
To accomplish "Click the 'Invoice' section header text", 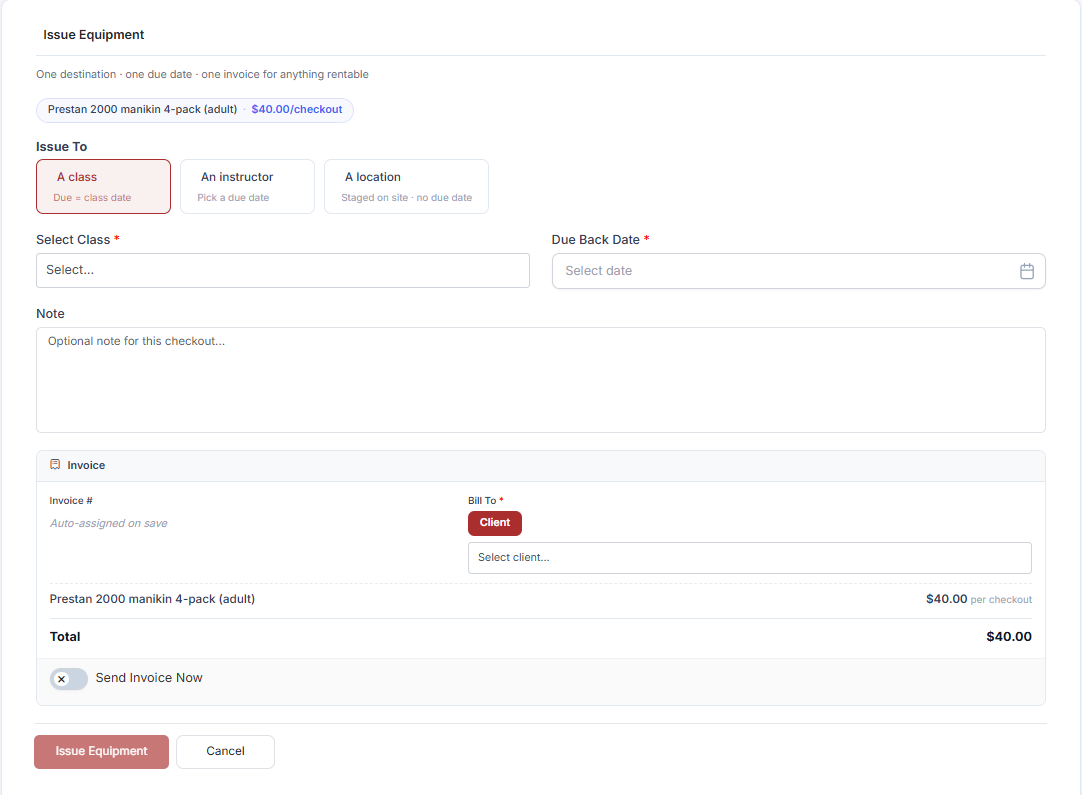I will [x=86, y=465].
